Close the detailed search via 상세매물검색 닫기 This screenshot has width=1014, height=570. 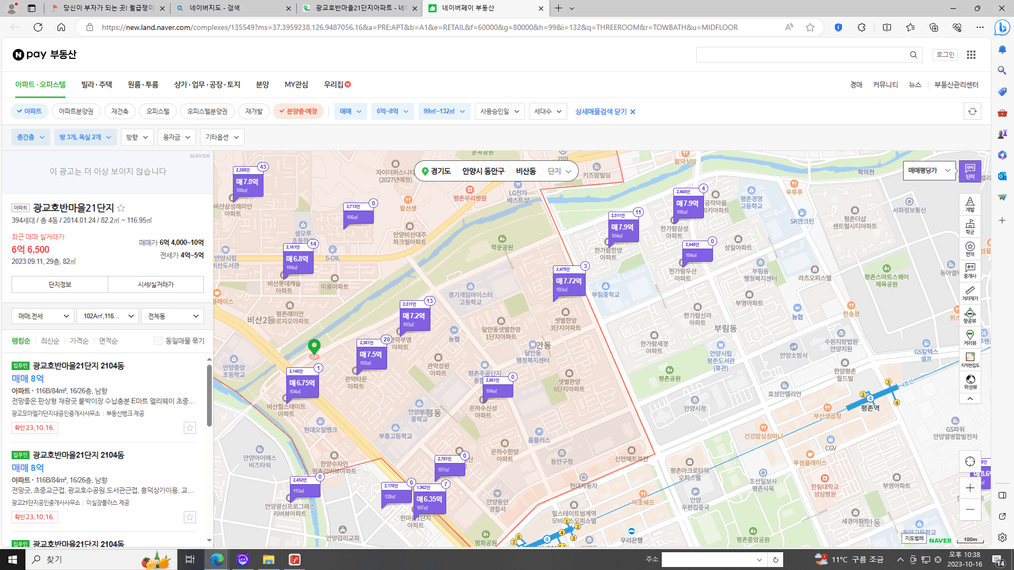tap(605, 111)
